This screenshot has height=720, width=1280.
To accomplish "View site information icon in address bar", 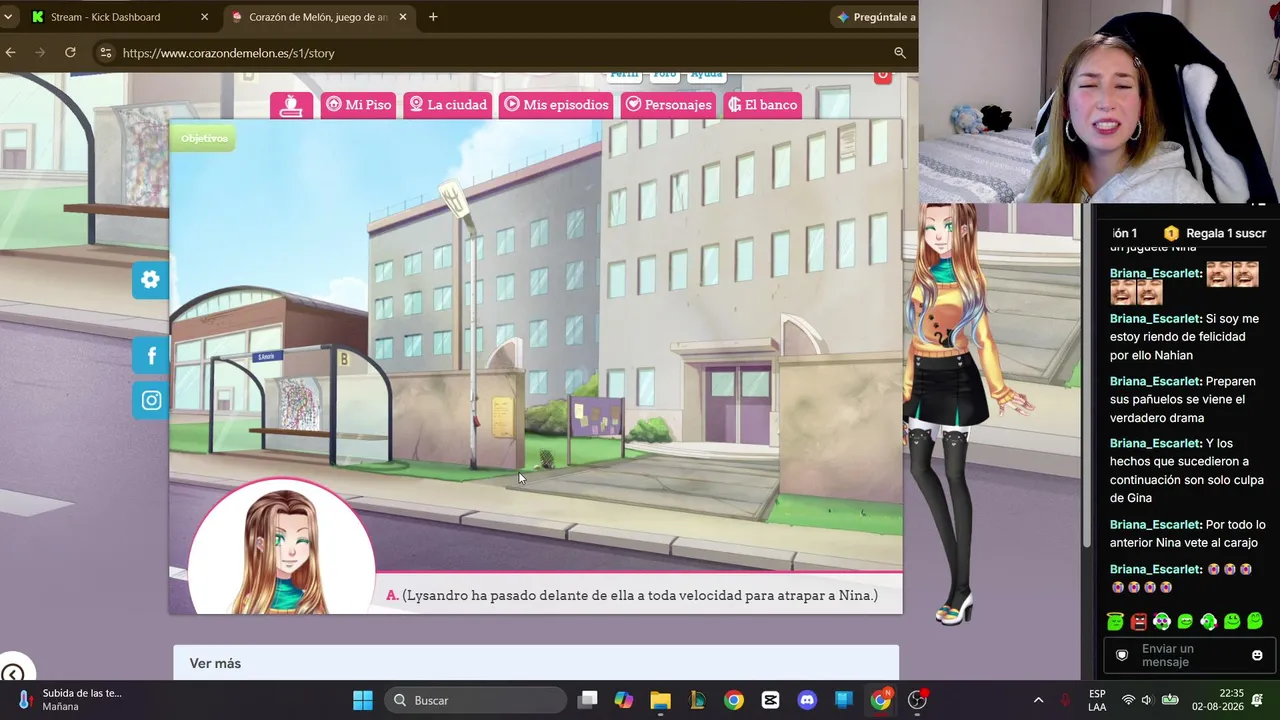I will click(x=105, y=53).
